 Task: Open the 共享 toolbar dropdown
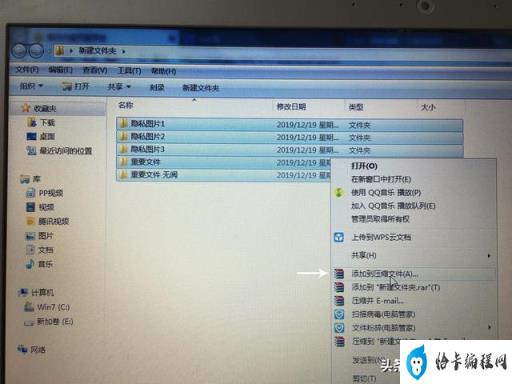(x=119, y=87)
